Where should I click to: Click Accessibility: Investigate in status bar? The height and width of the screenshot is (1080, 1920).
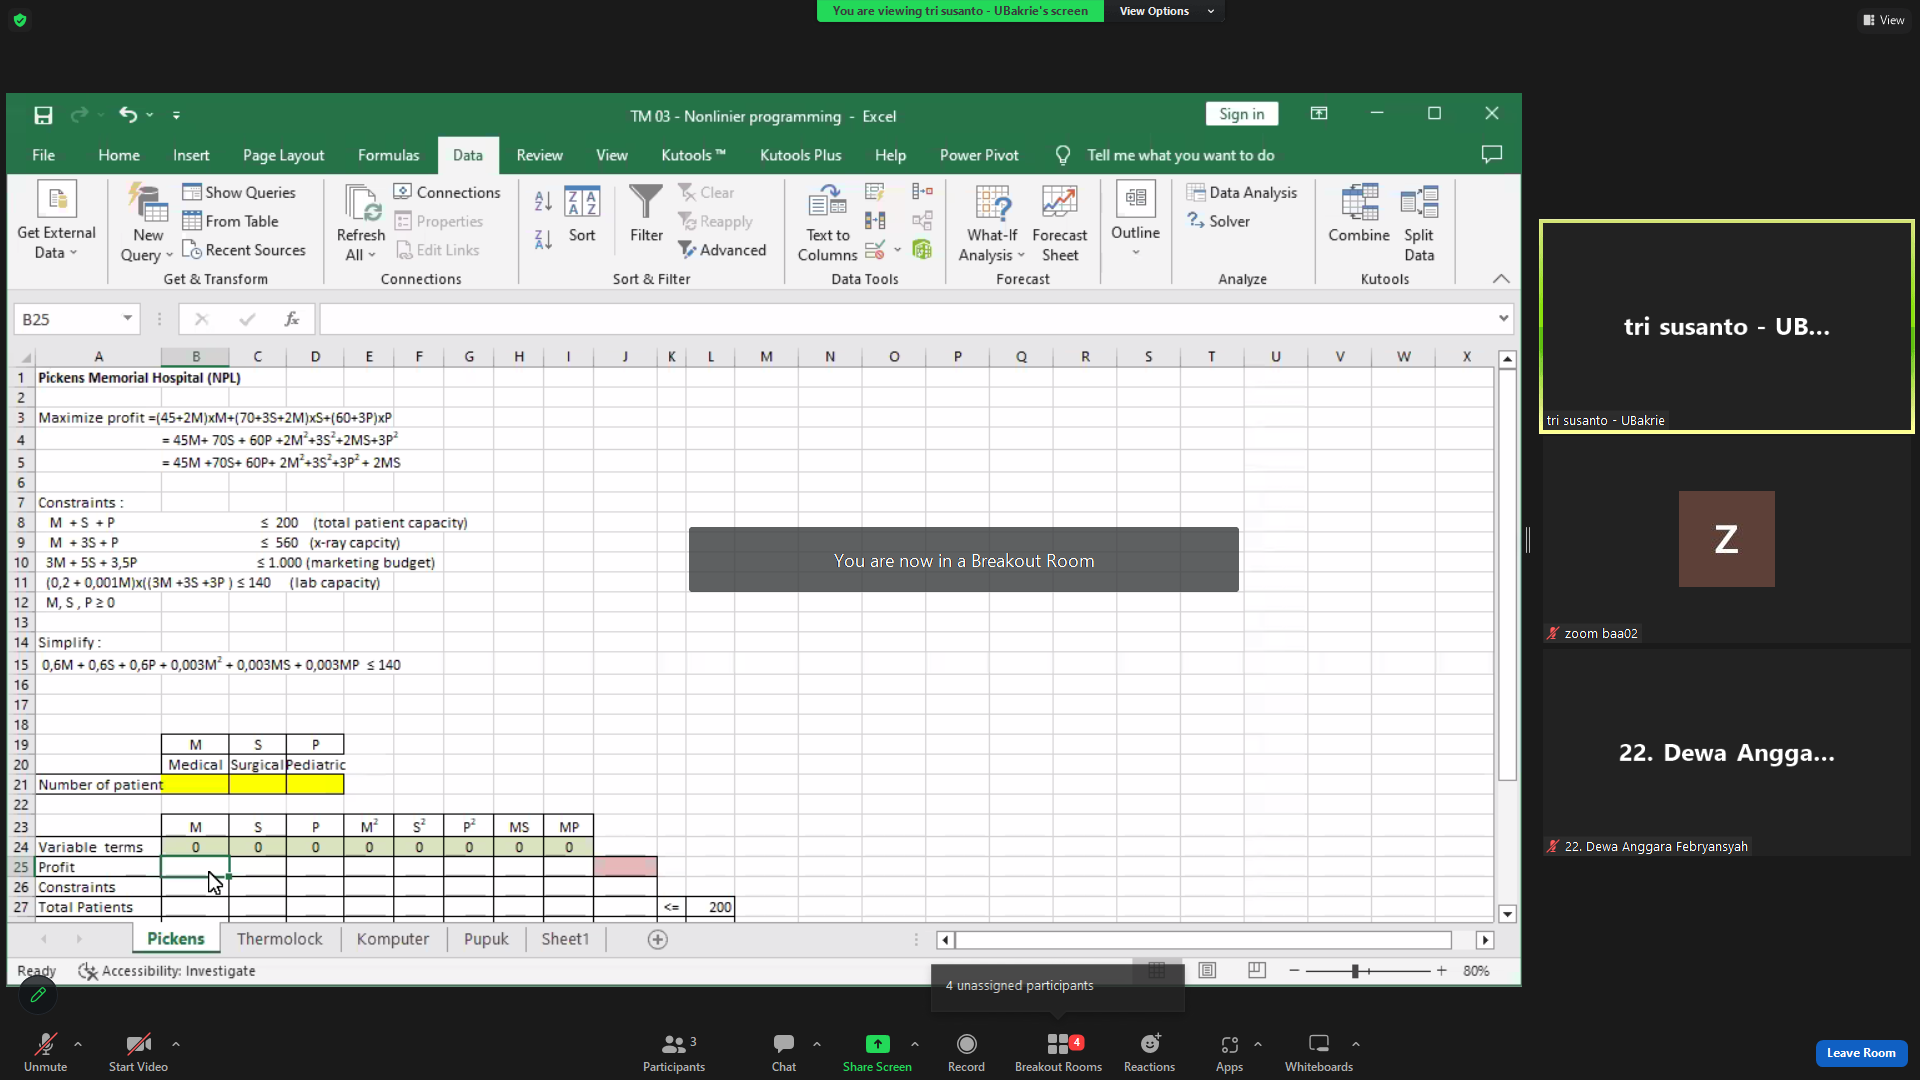[x=167, y=971]
